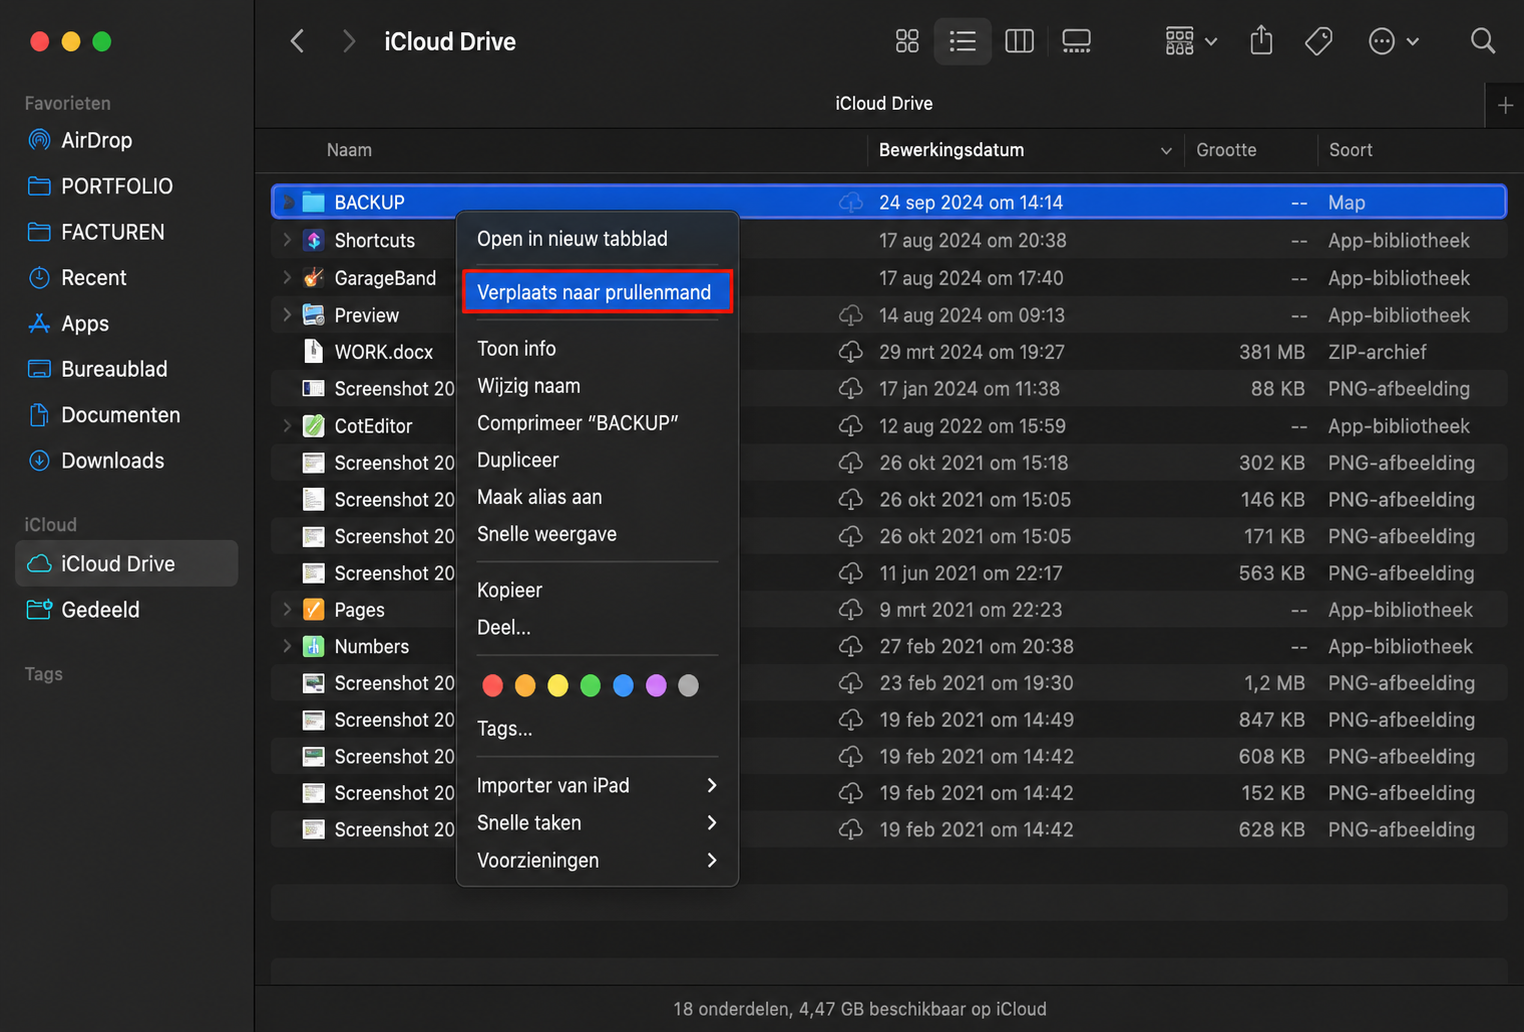This screenshot has height=1032, width=1524.
Task: Open the group-by options dropdown
Action: tap(1191, 41)
